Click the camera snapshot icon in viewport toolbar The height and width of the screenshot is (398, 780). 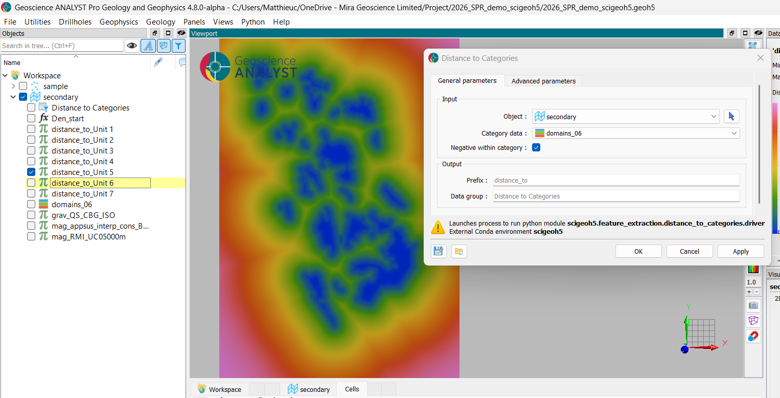pos(753,305)
